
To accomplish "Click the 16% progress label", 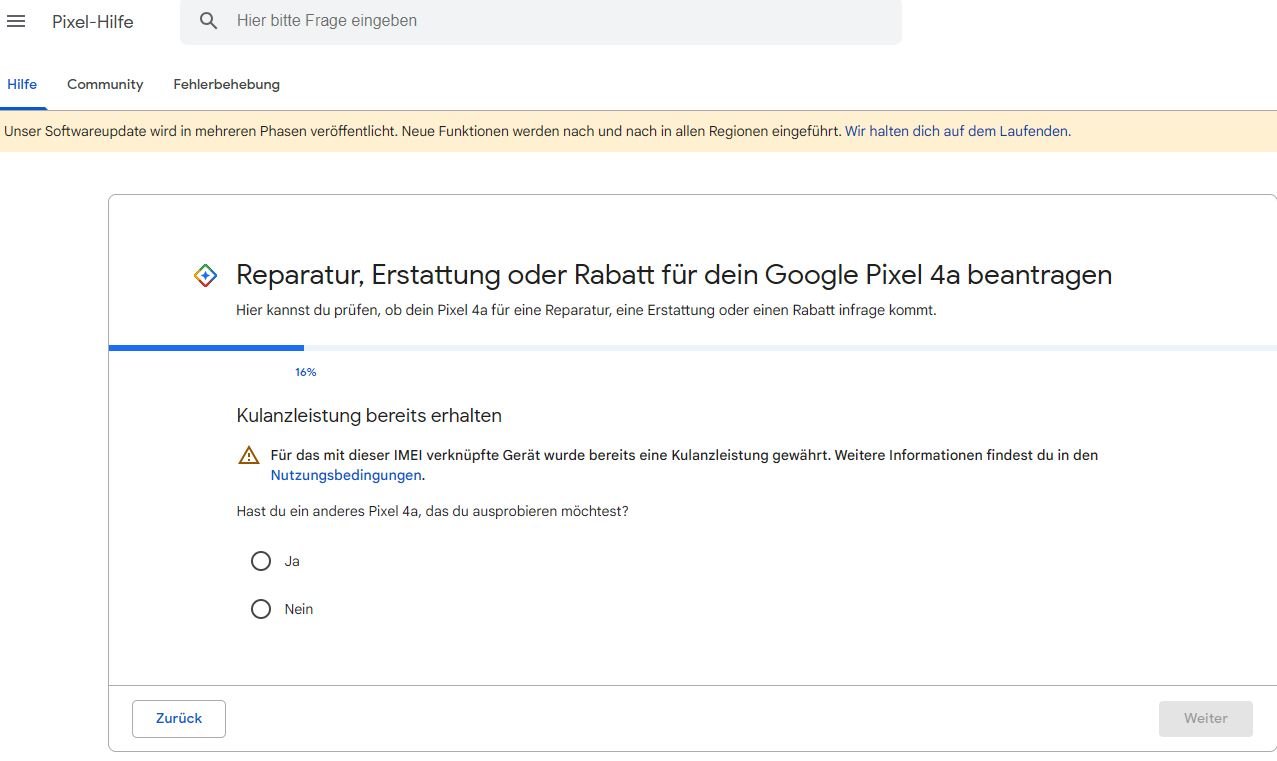I will [x=305, y=373].
